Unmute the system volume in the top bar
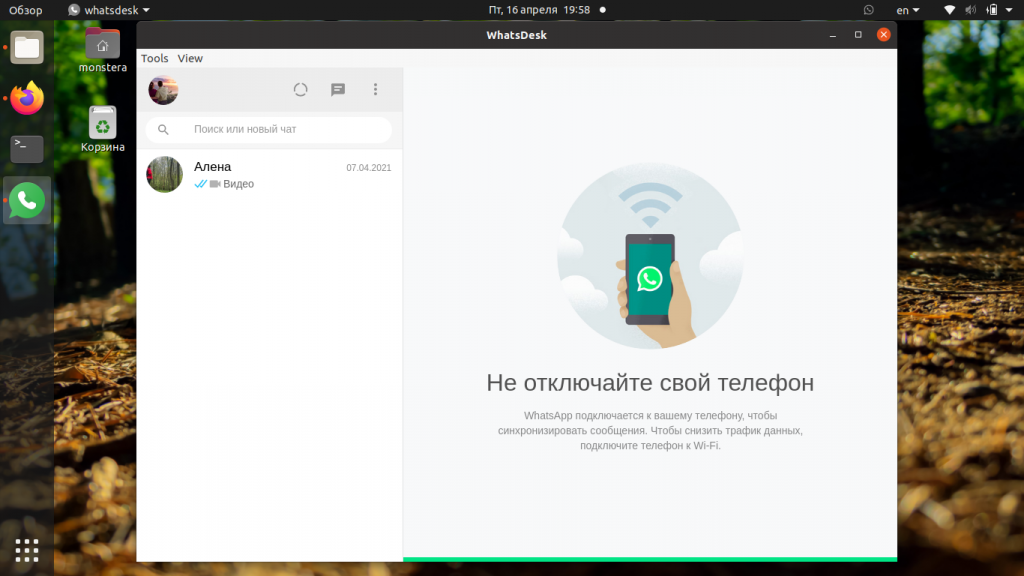 click(969, 10)
